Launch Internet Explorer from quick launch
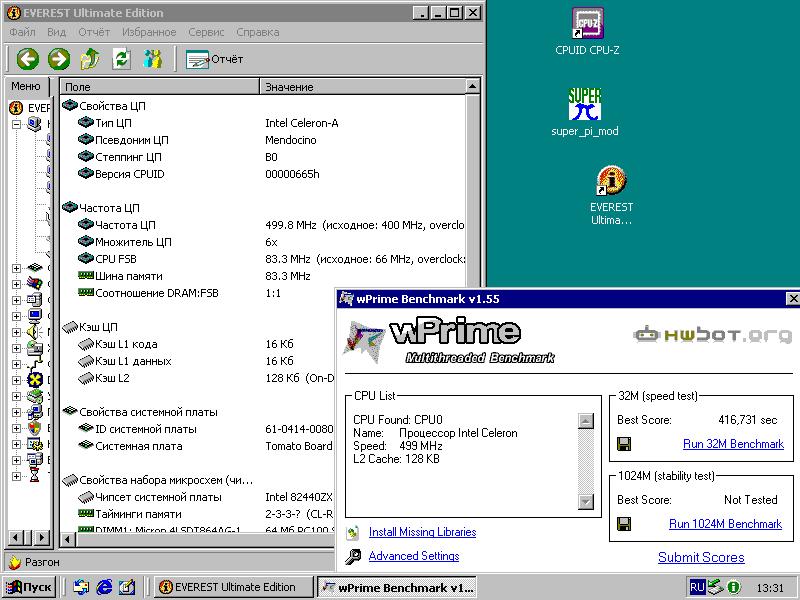 pyautogui.click(x=104, y=587)
